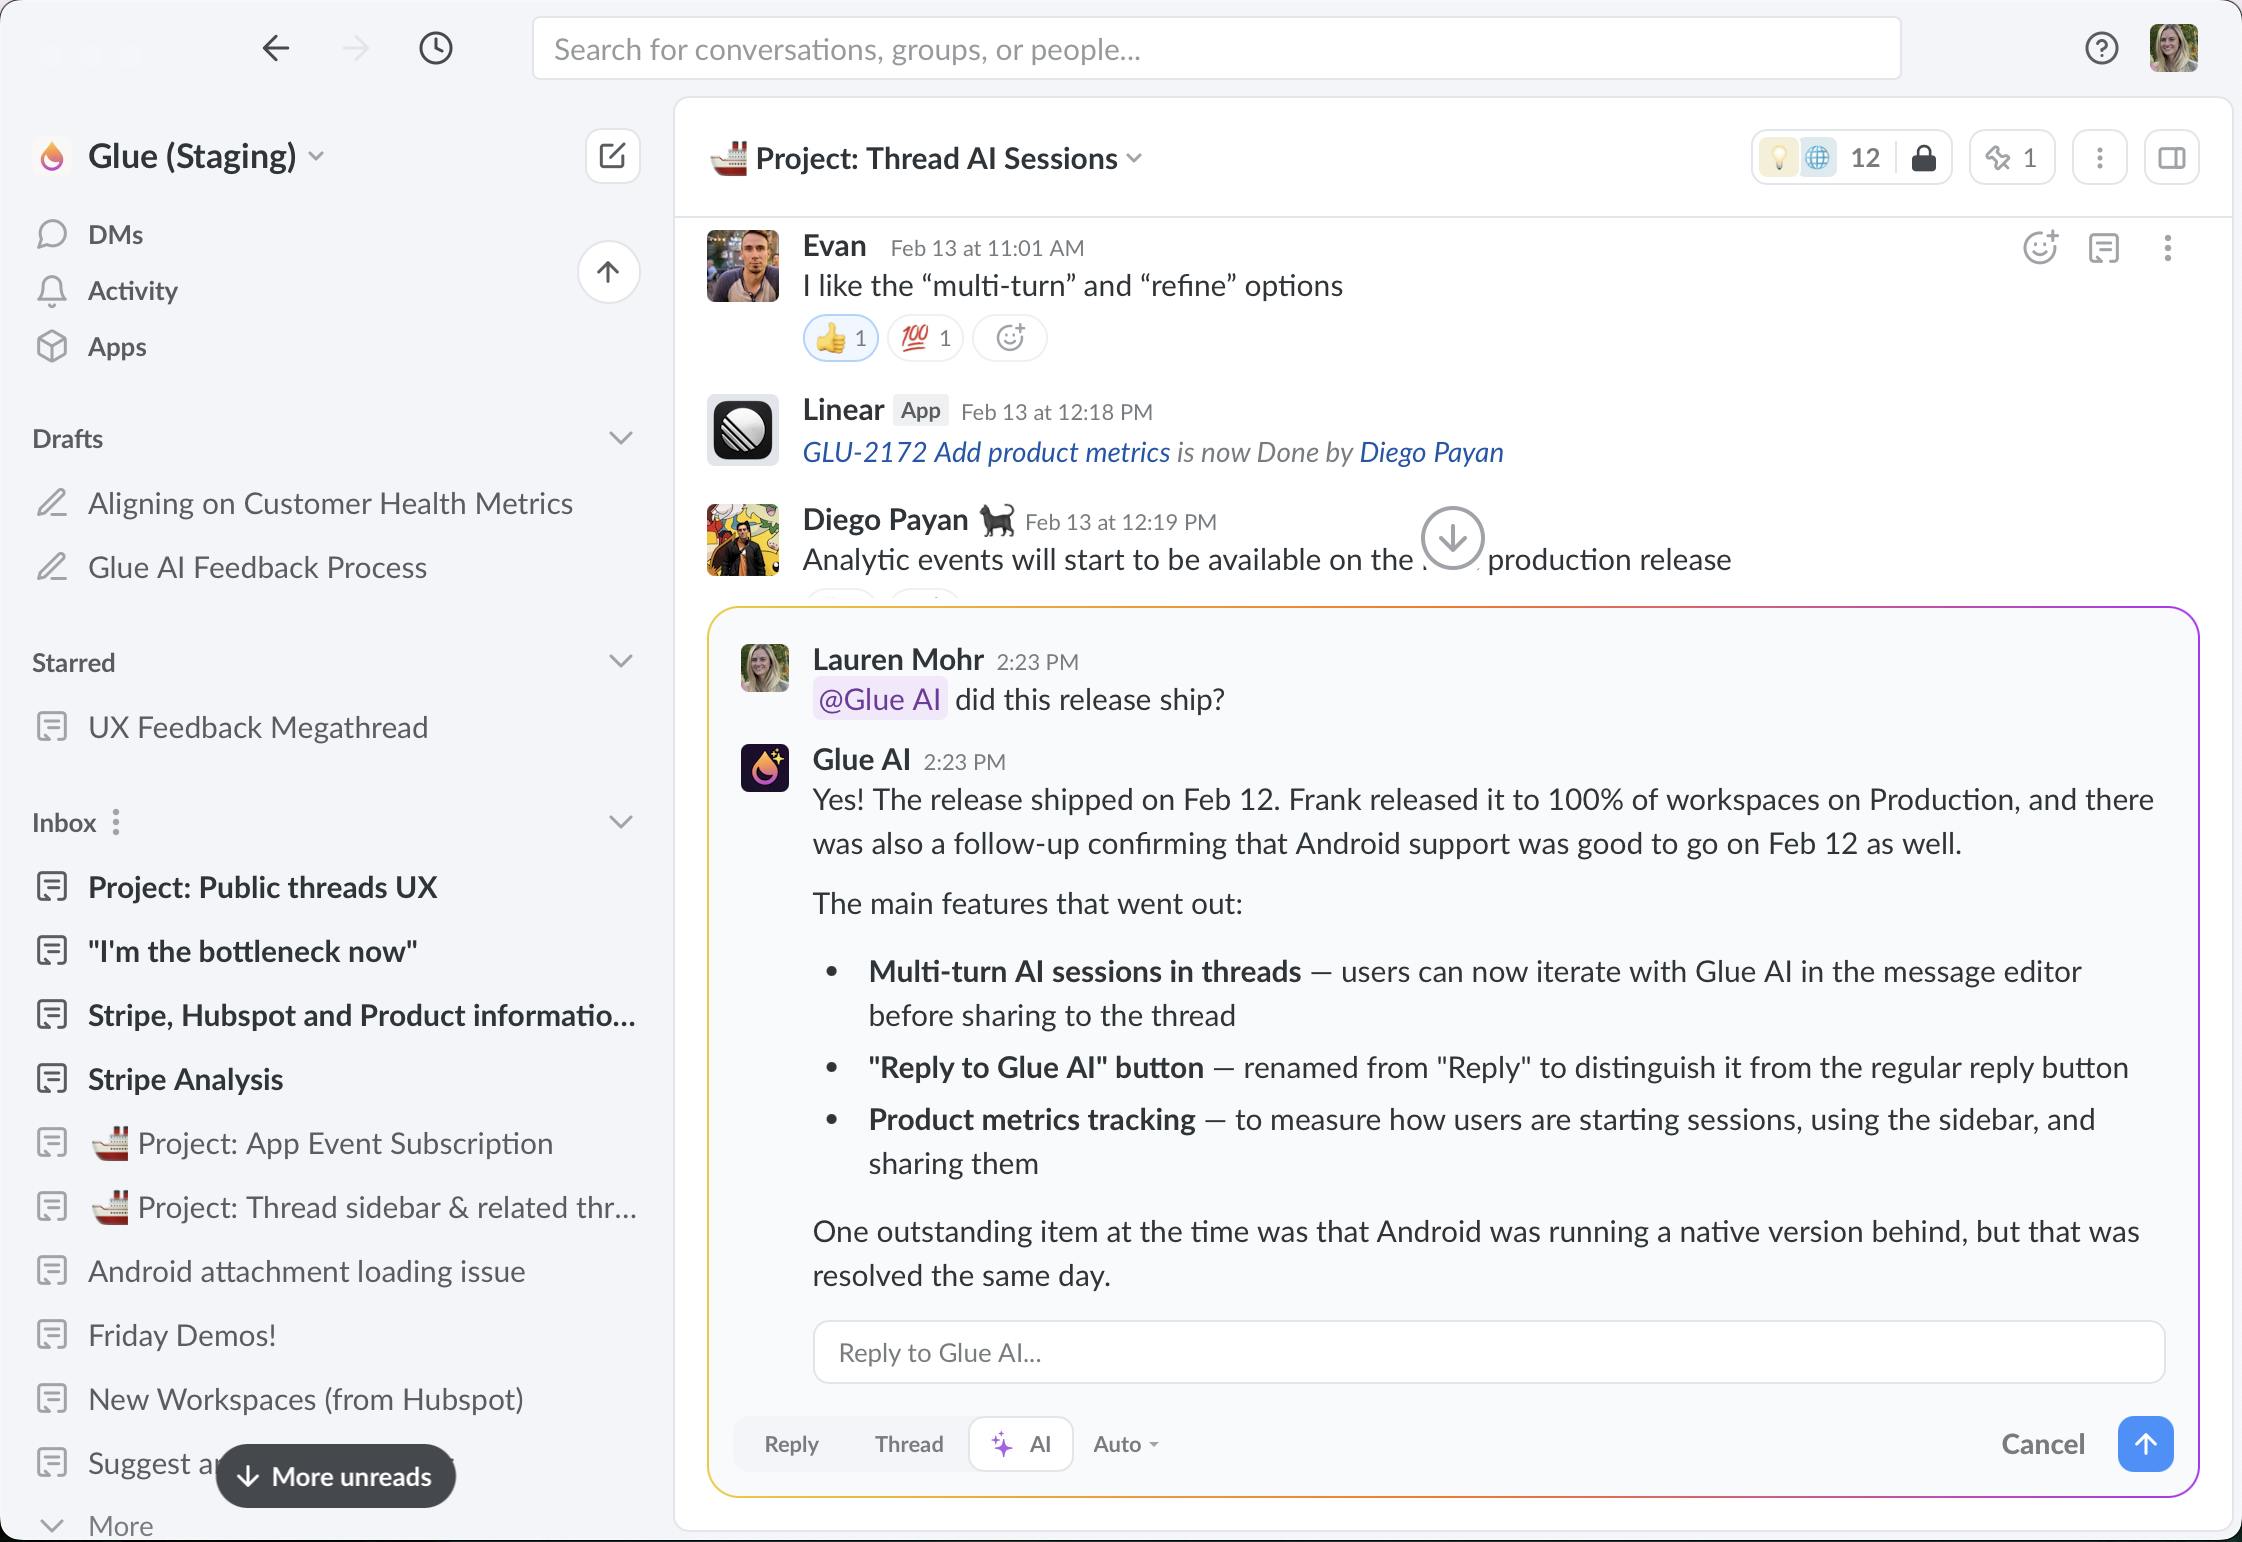Click the scroll-to-bottom arrow in chat

[x=1452, y=538]
